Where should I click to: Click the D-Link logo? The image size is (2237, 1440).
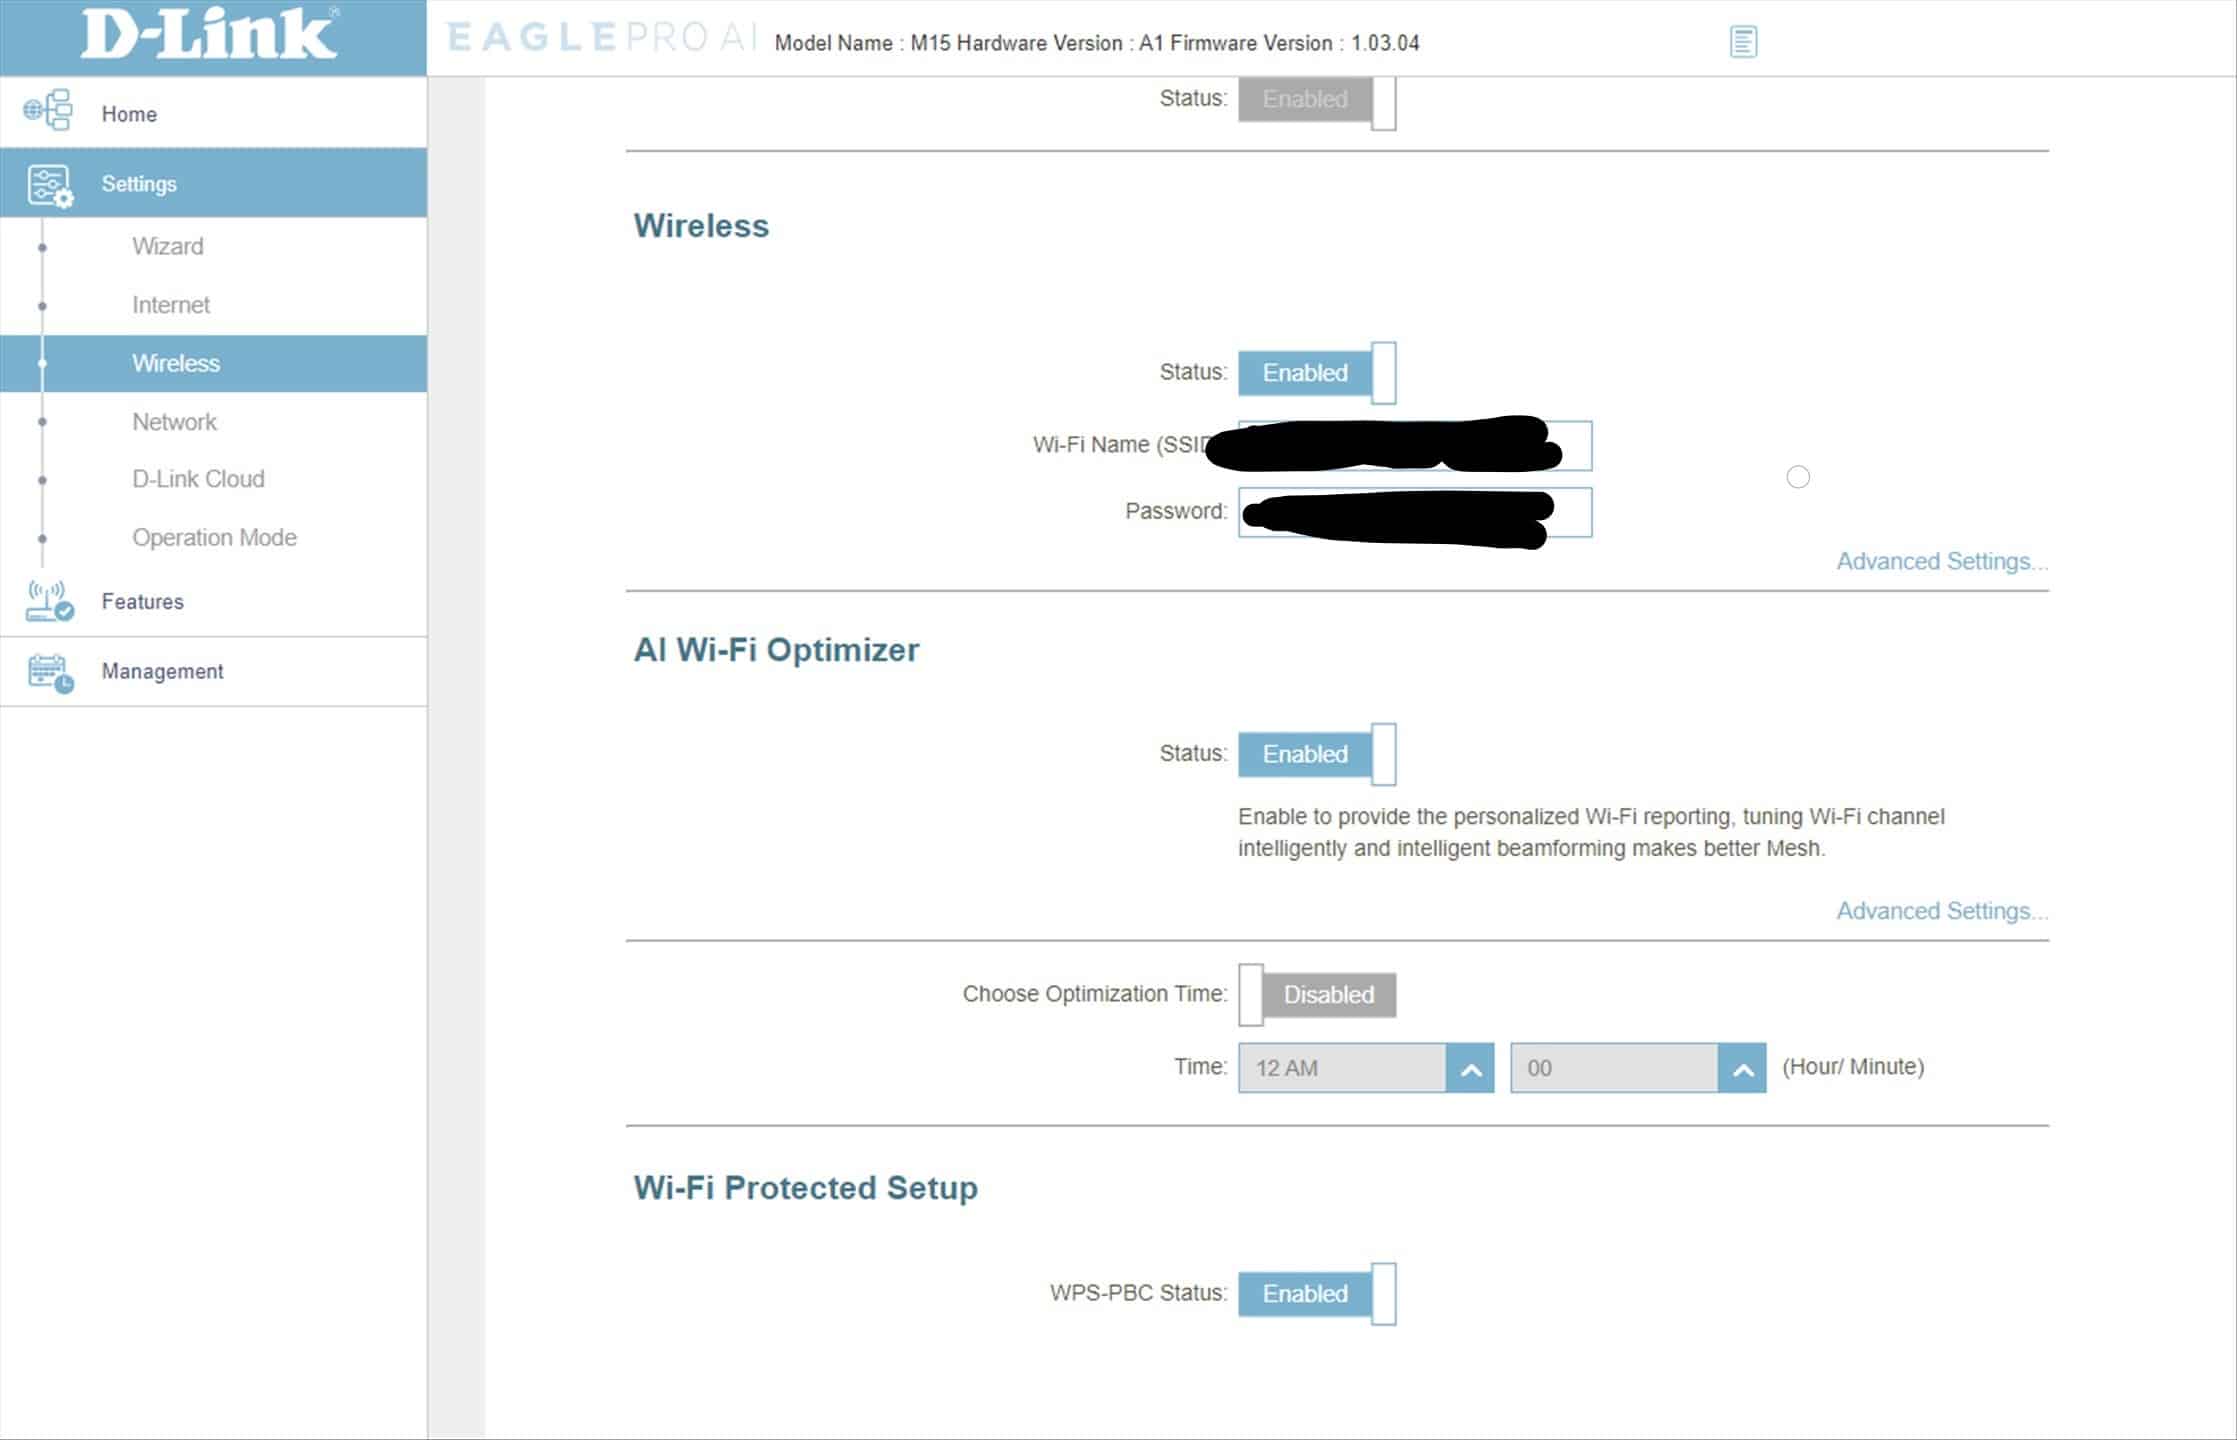point(209,35)
